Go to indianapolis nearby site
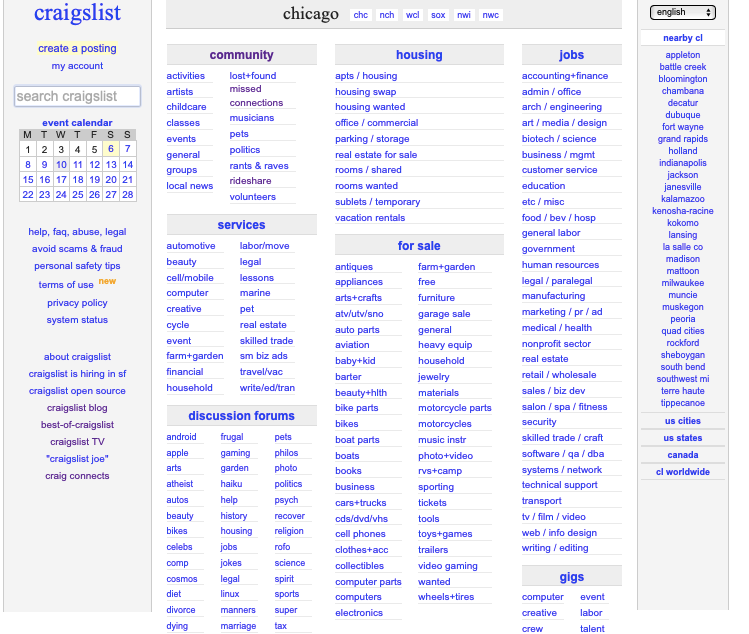749x634 pixels. (x=683, y=163)
